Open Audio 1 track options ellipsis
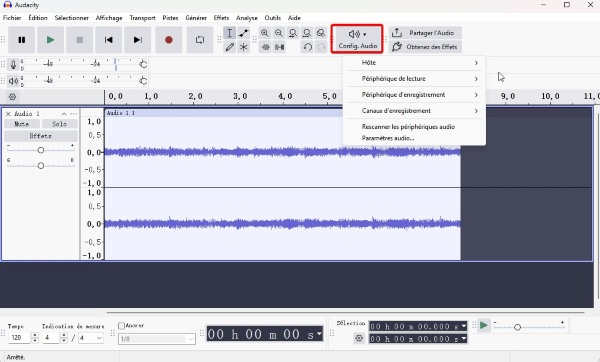The image size is (600, 362). (x=73, y=114)
